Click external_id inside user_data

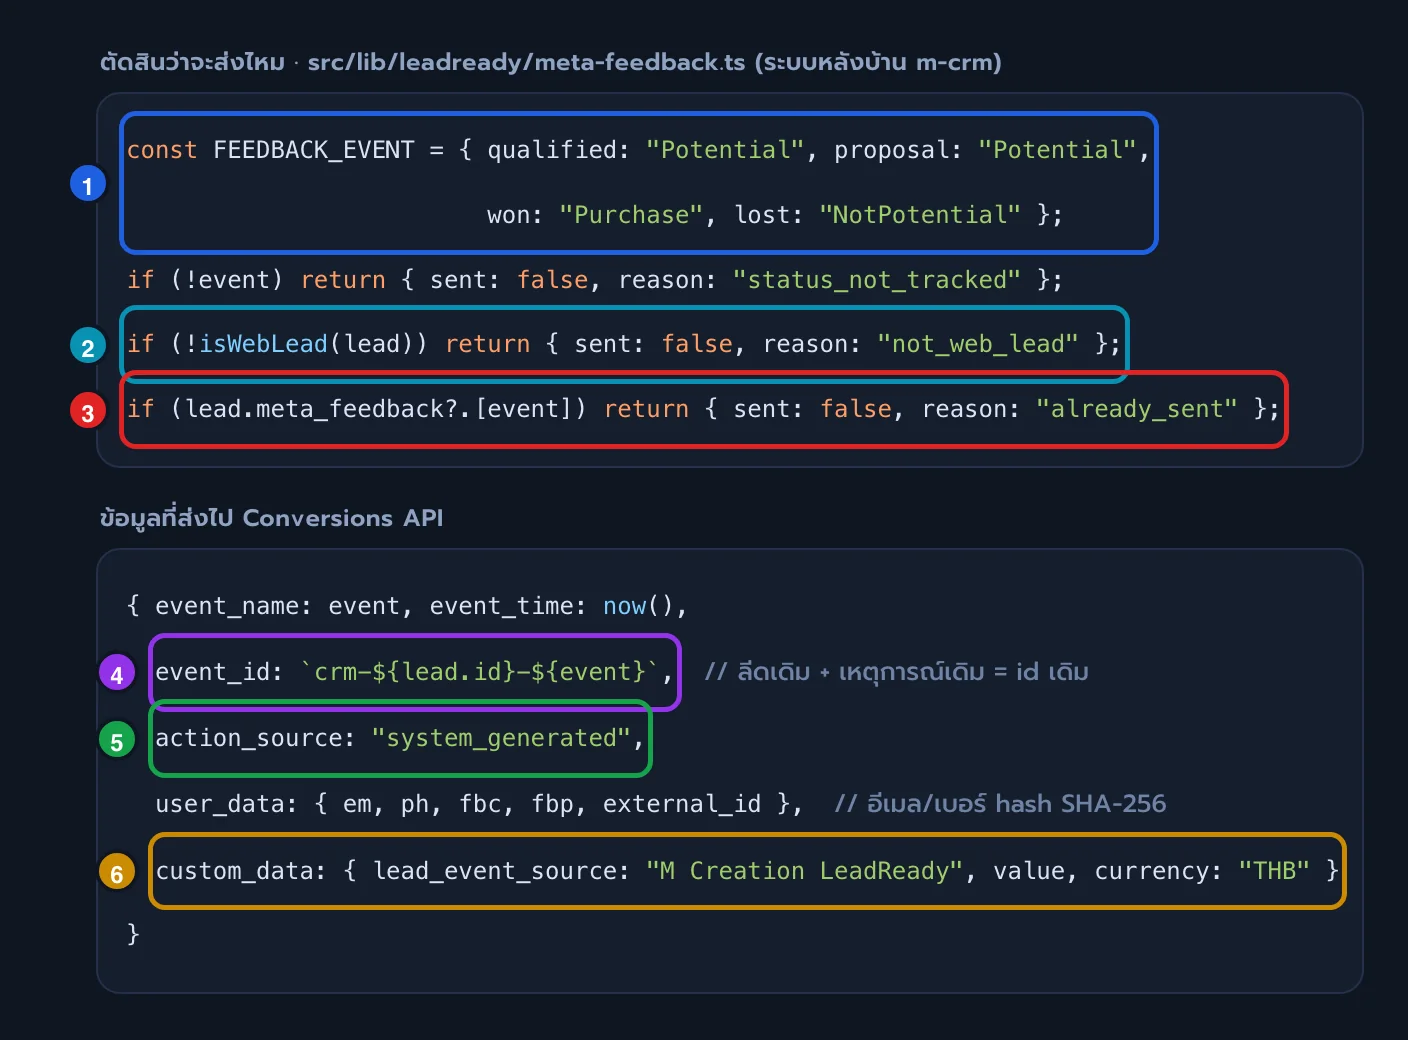click(682, 804)
